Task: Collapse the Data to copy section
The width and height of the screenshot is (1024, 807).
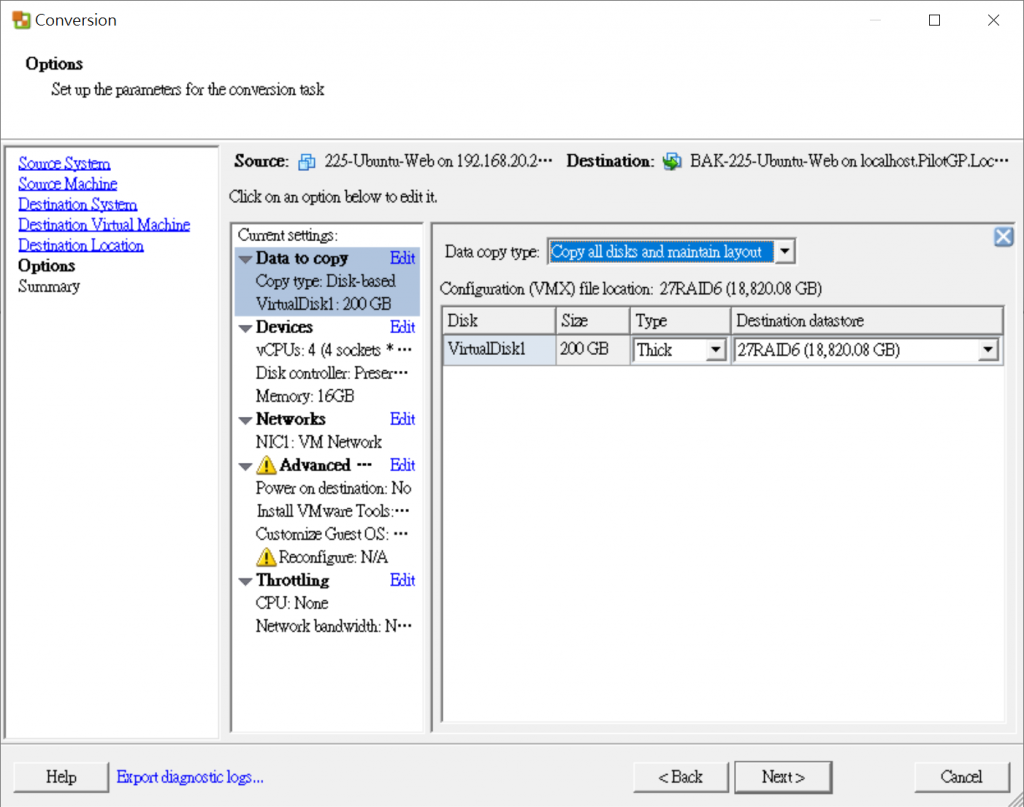Action: click(x=246, y=259)
